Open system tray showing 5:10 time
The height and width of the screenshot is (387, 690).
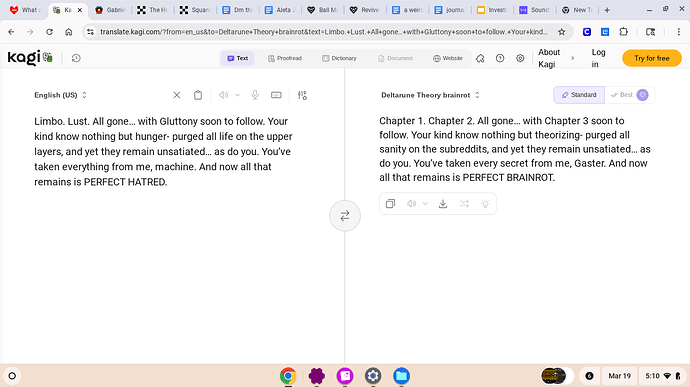point(663,376)
